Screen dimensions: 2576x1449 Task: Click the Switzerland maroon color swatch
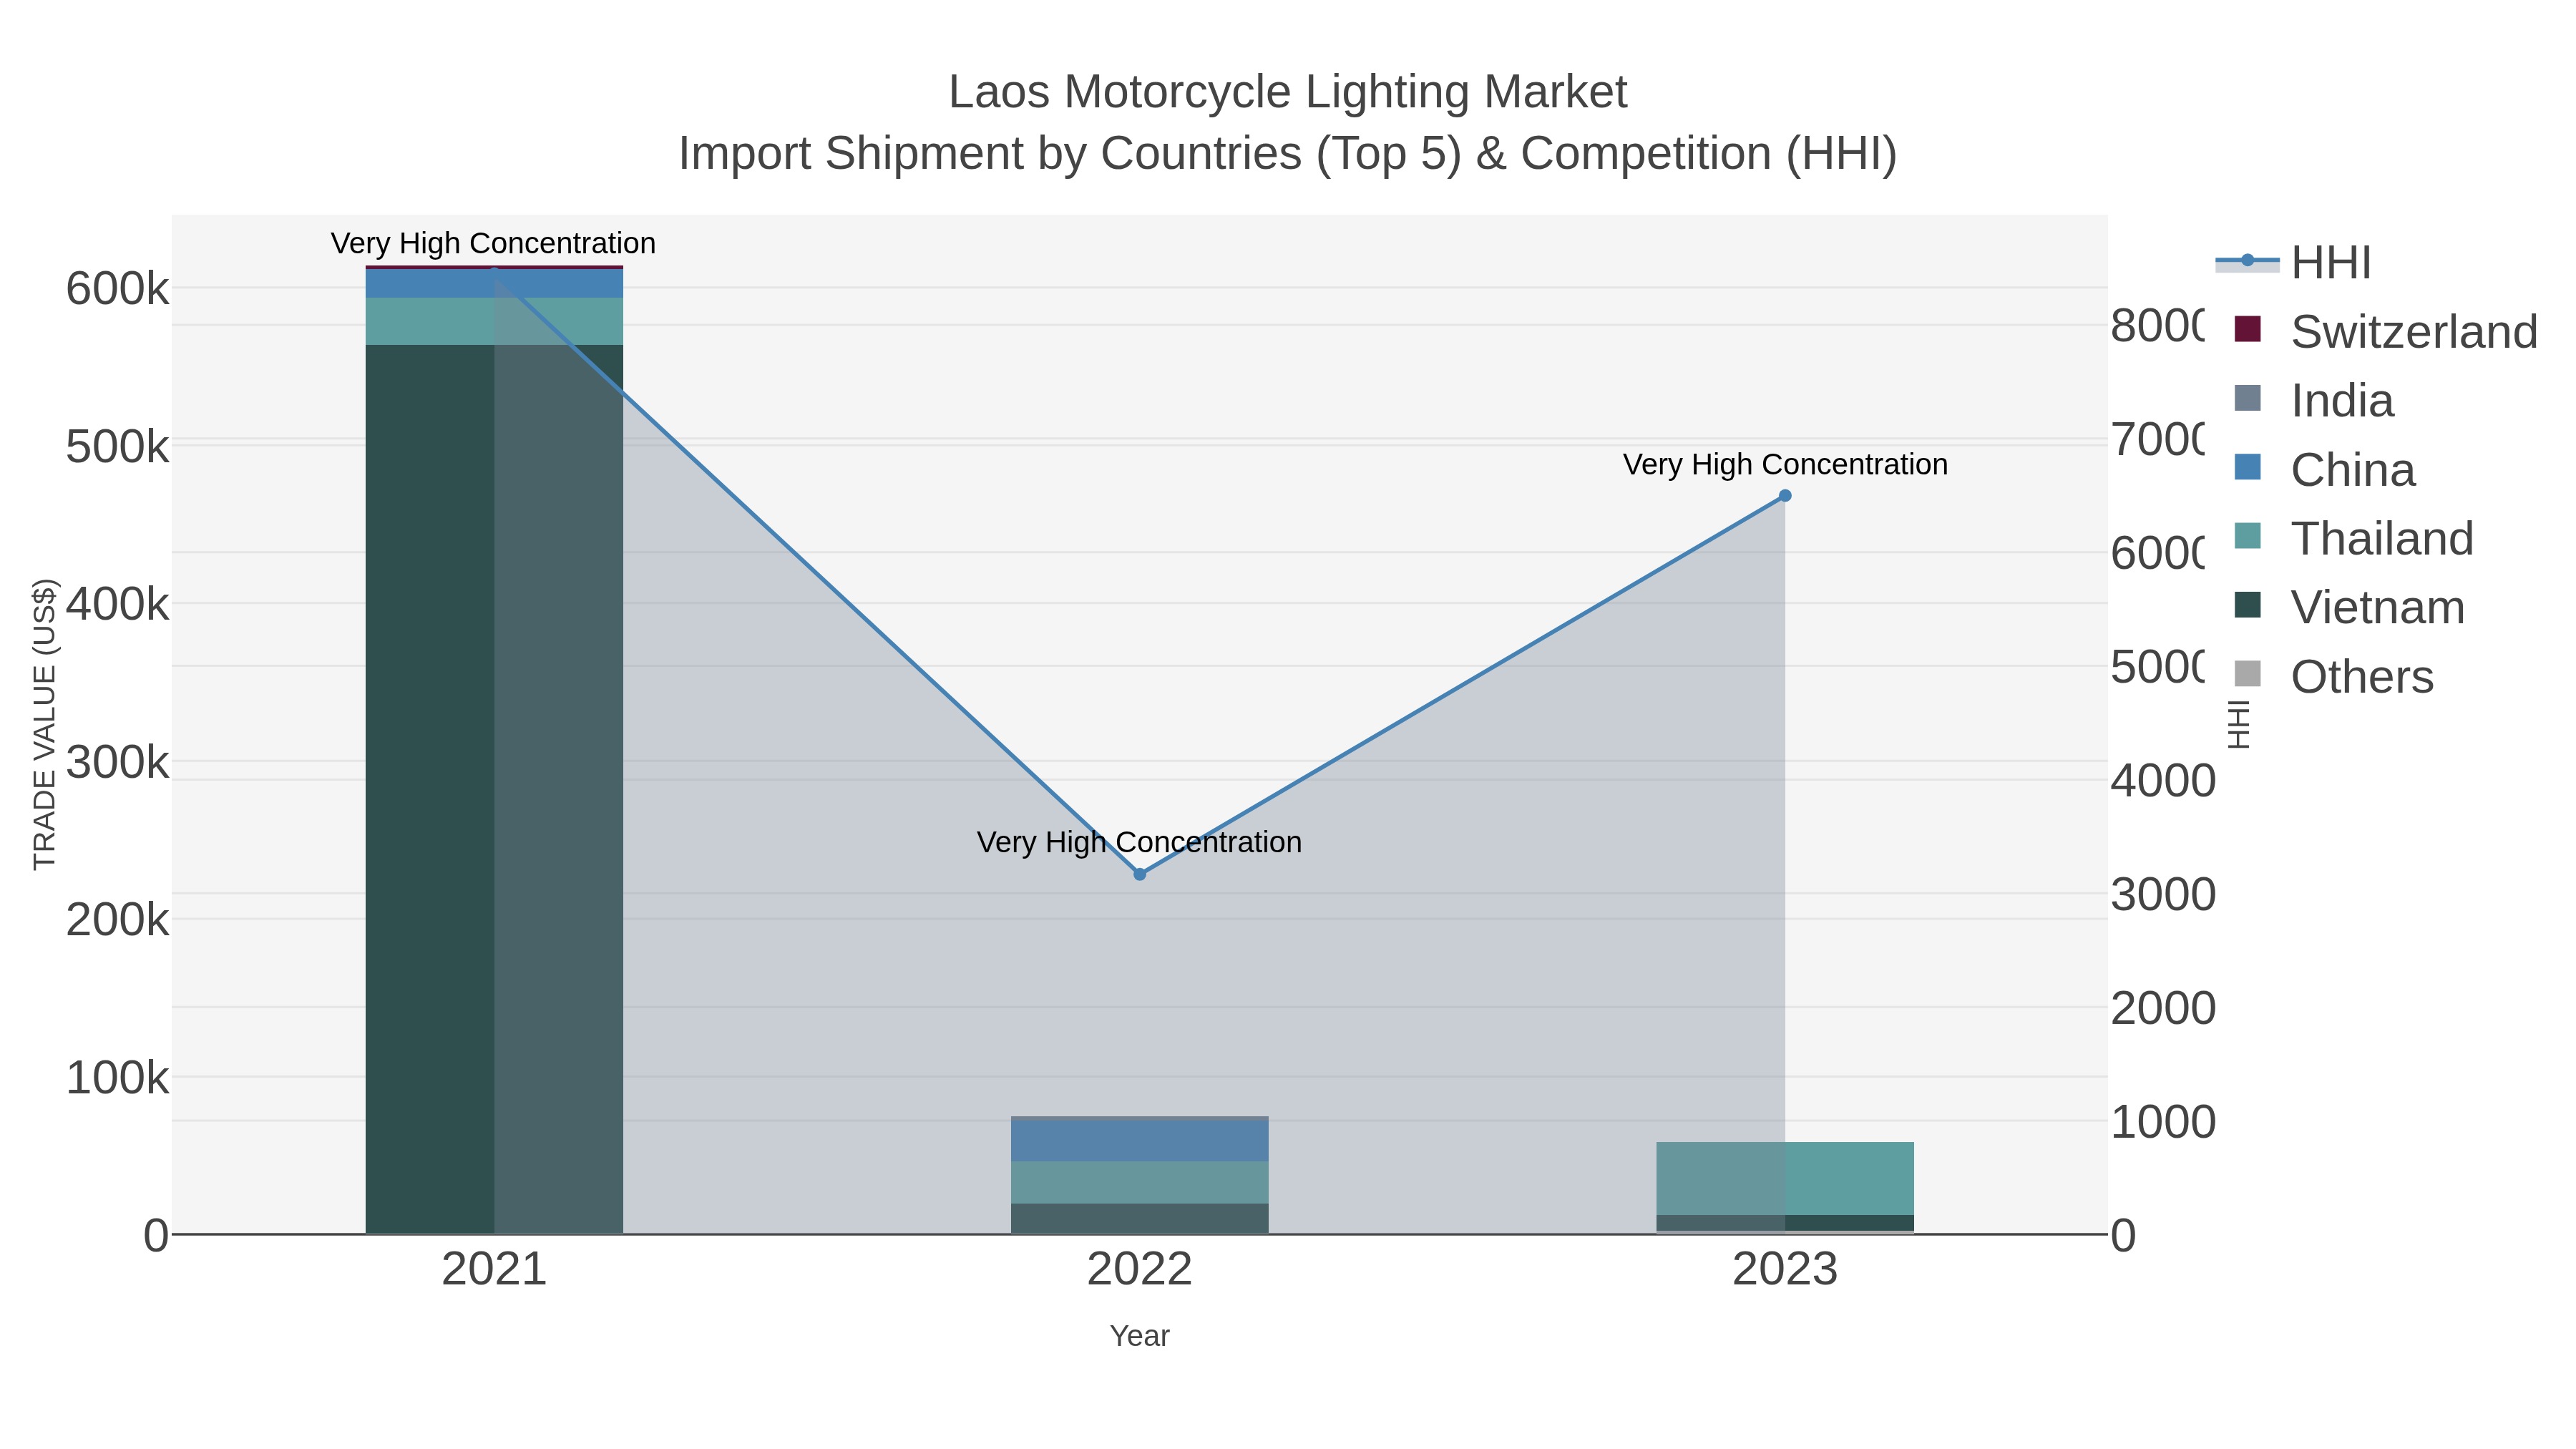click(2247, 329)
